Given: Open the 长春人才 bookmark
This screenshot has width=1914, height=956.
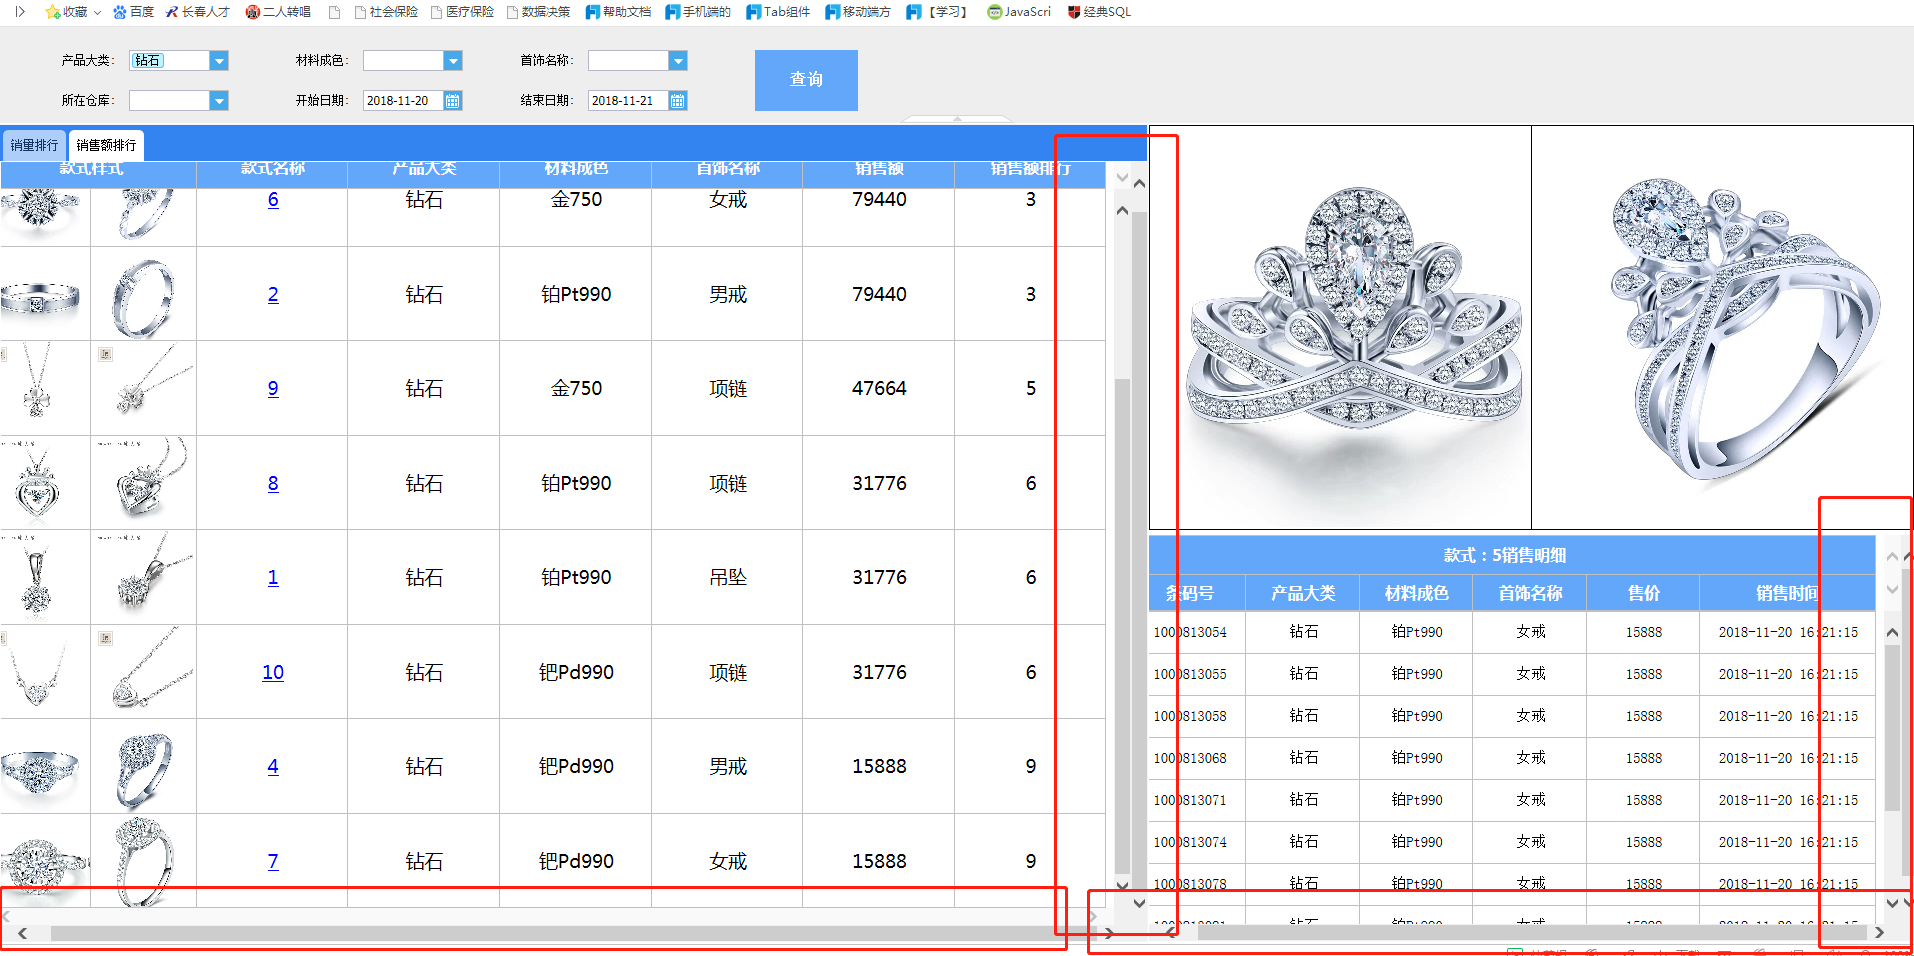Looking at the screenshot, I should [197, 12].
